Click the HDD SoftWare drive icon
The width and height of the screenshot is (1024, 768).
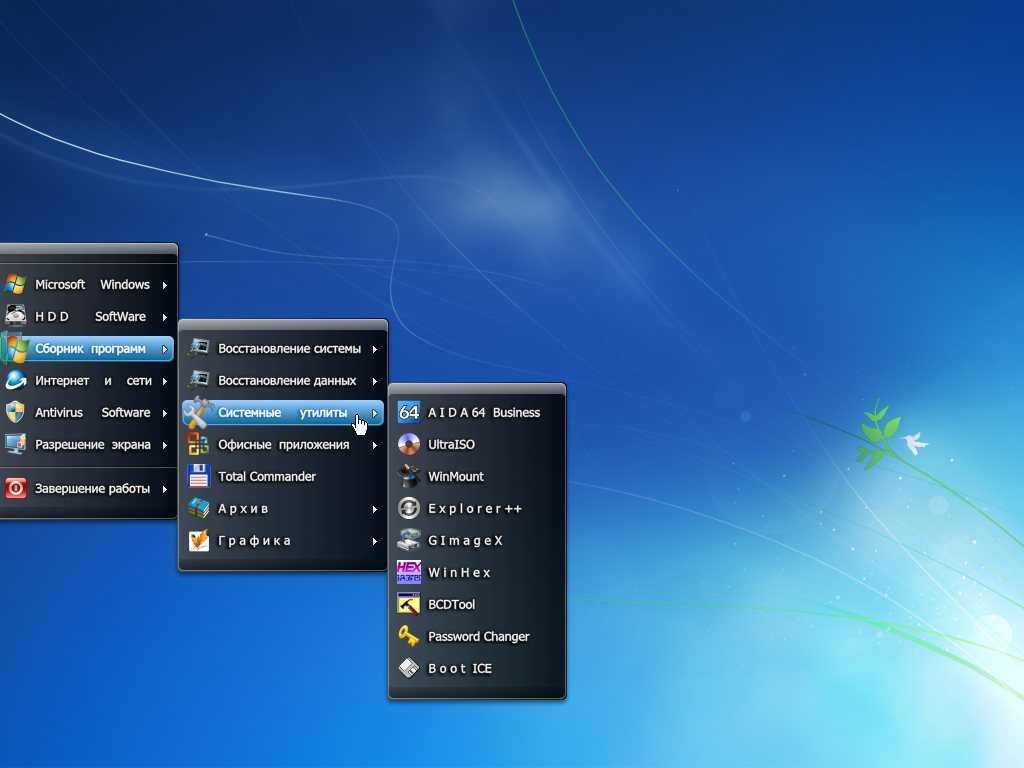pos(15,316)
